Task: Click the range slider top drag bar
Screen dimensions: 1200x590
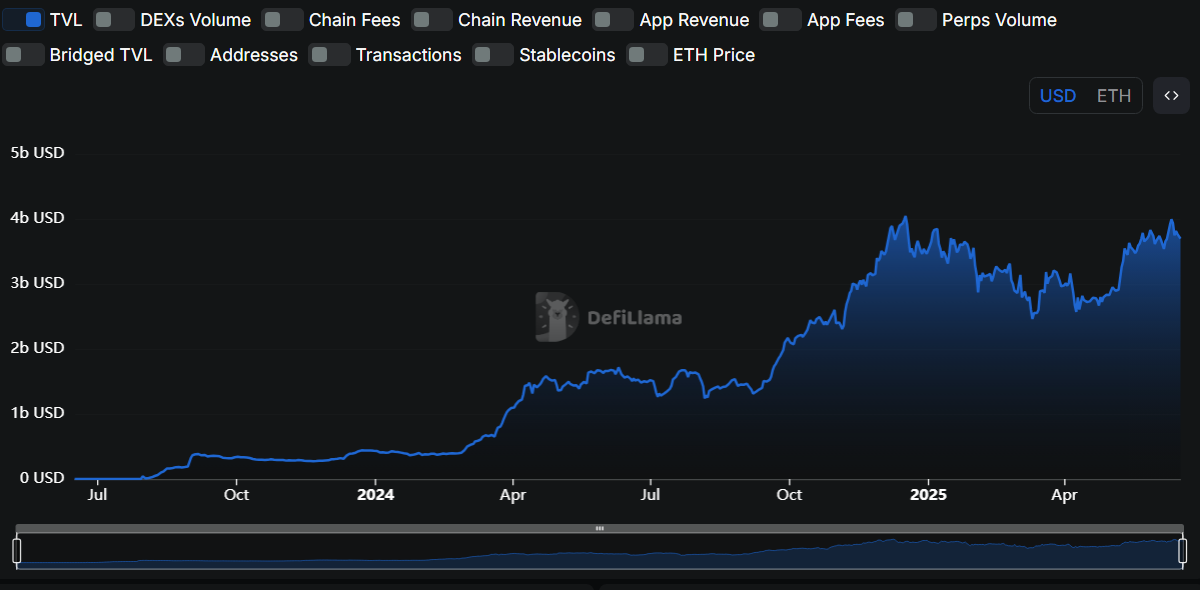Action: coord(599,528)
